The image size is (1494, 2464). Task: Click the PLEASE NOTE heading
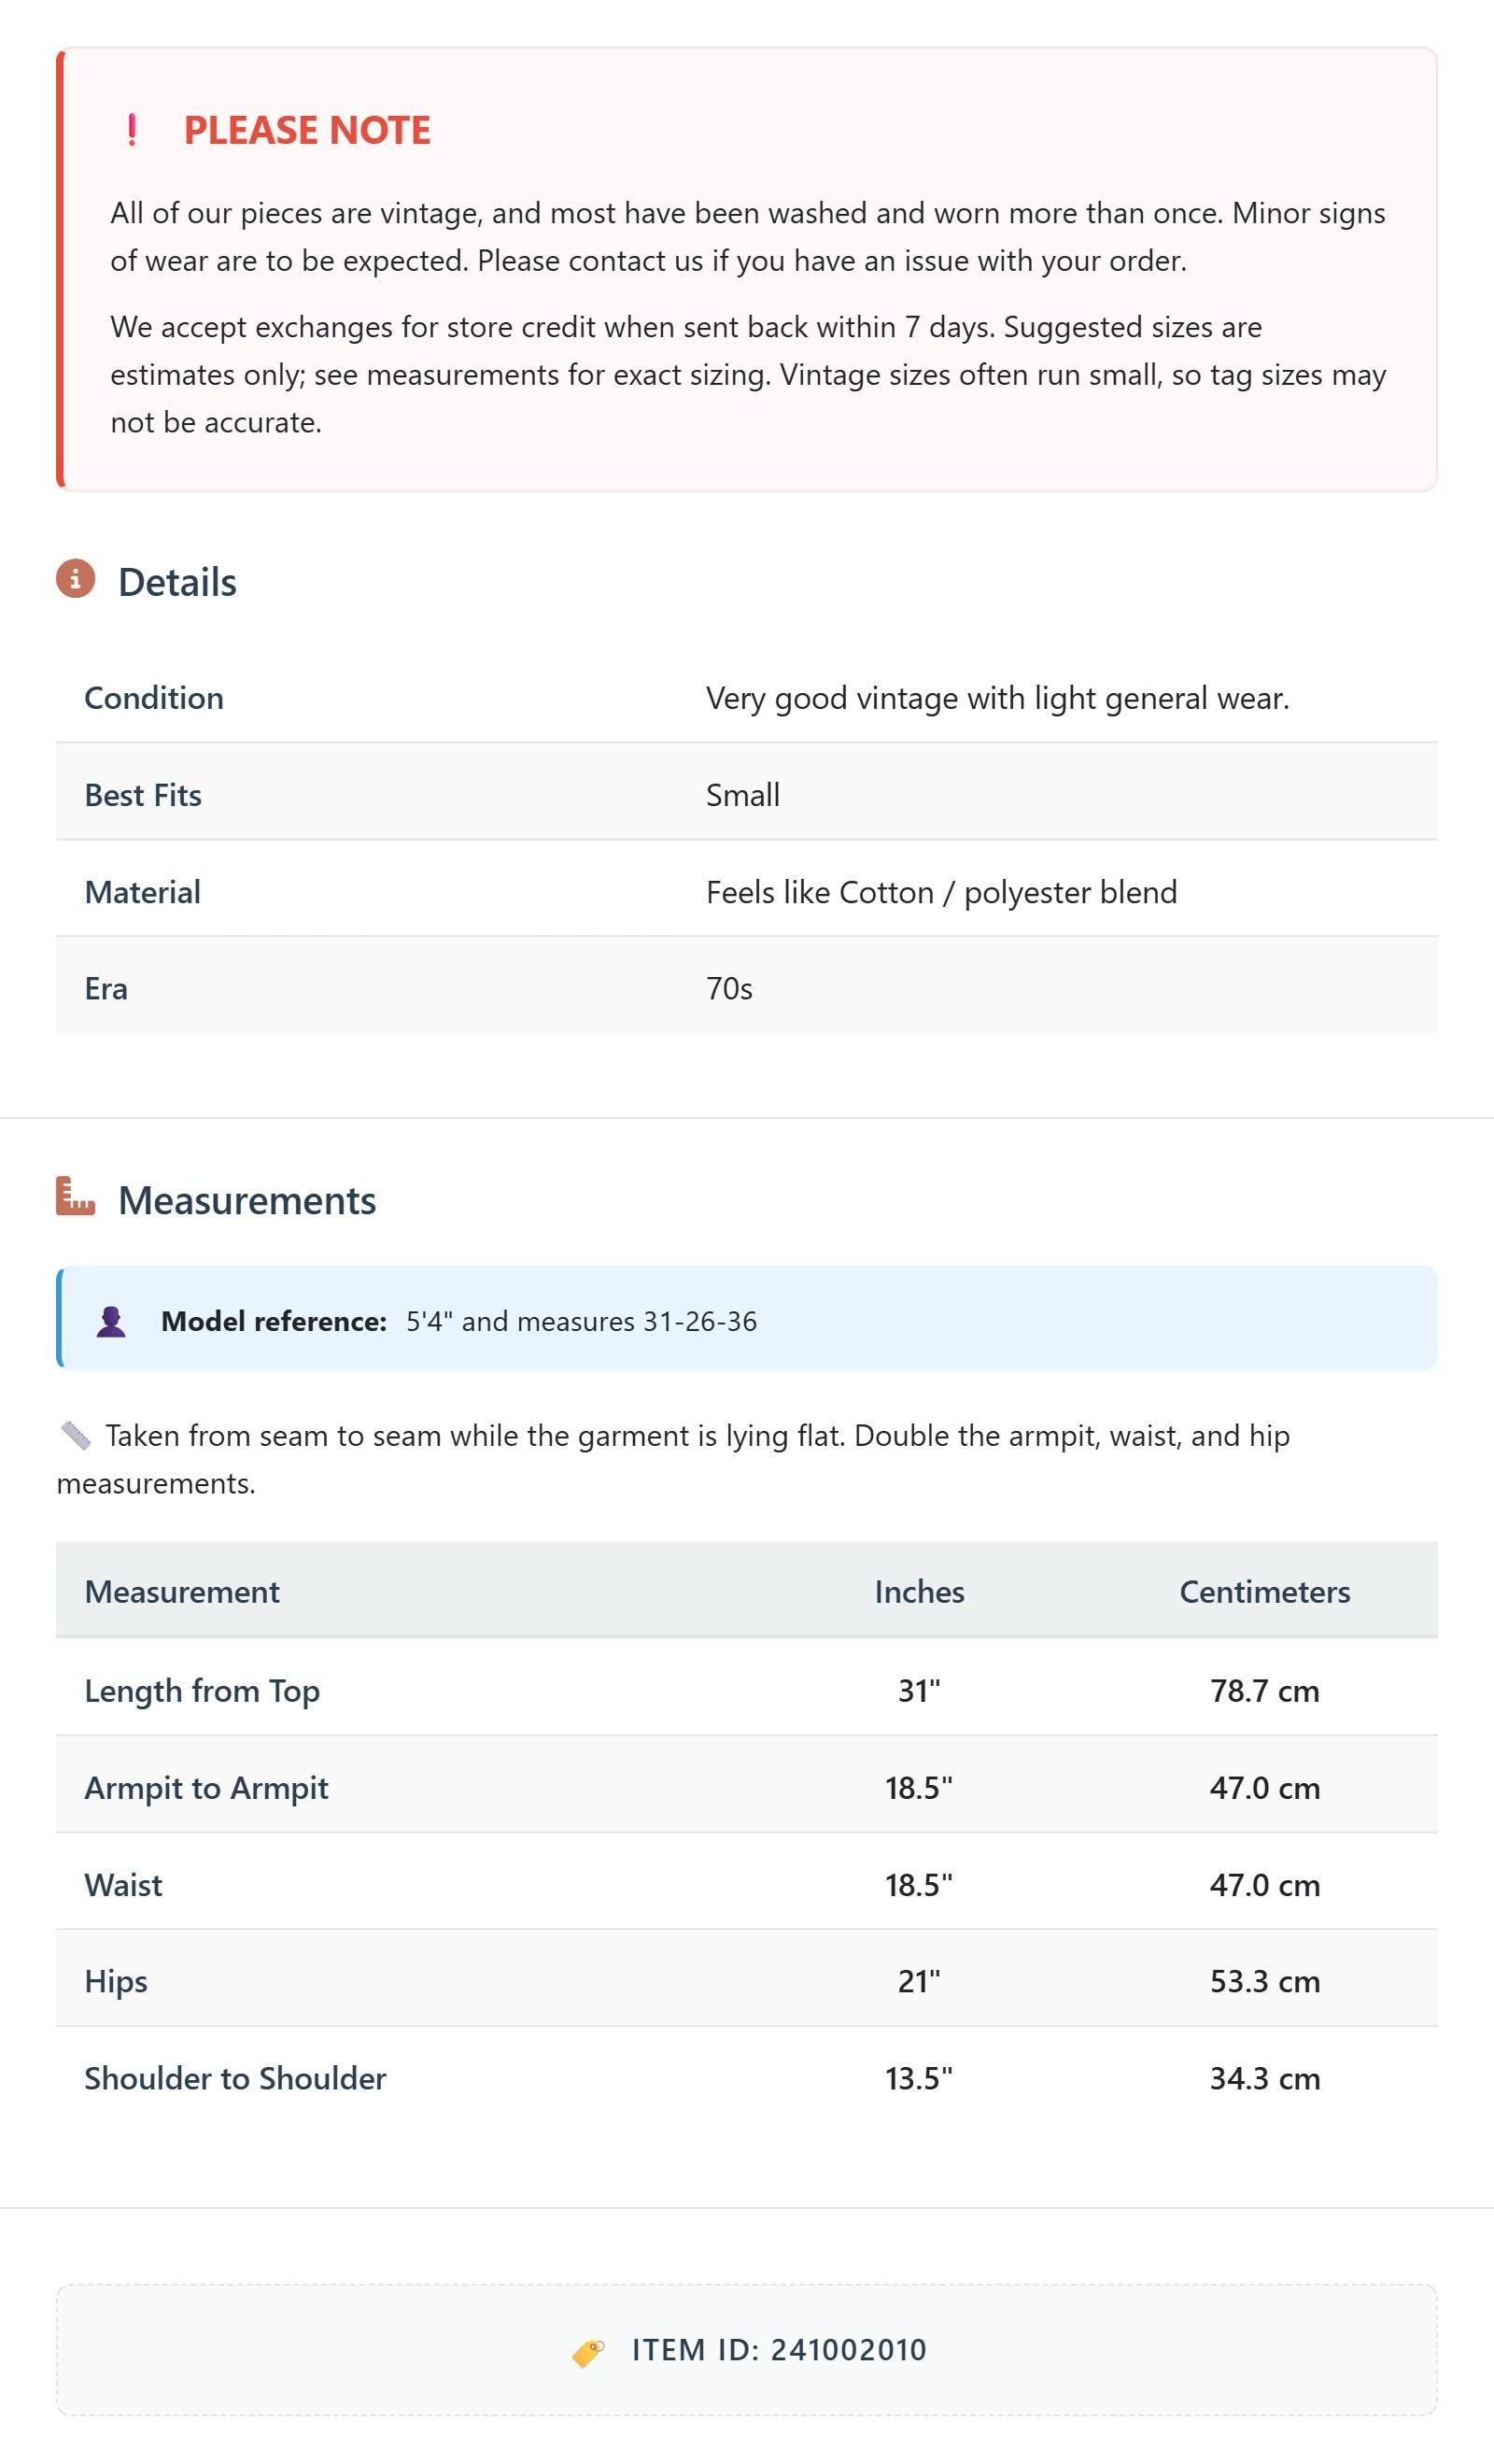tap(307, 130)
